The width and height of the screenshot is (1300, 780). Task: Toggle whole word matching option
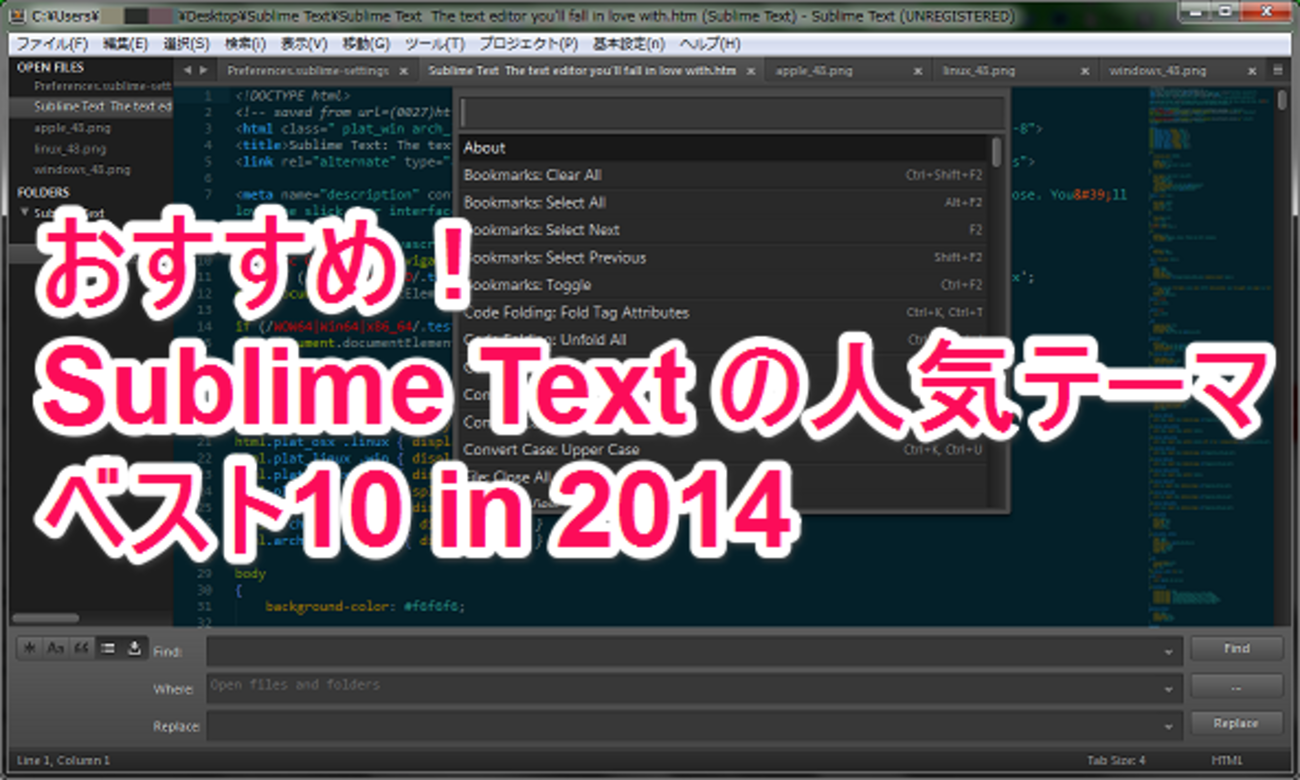(82, 649)
